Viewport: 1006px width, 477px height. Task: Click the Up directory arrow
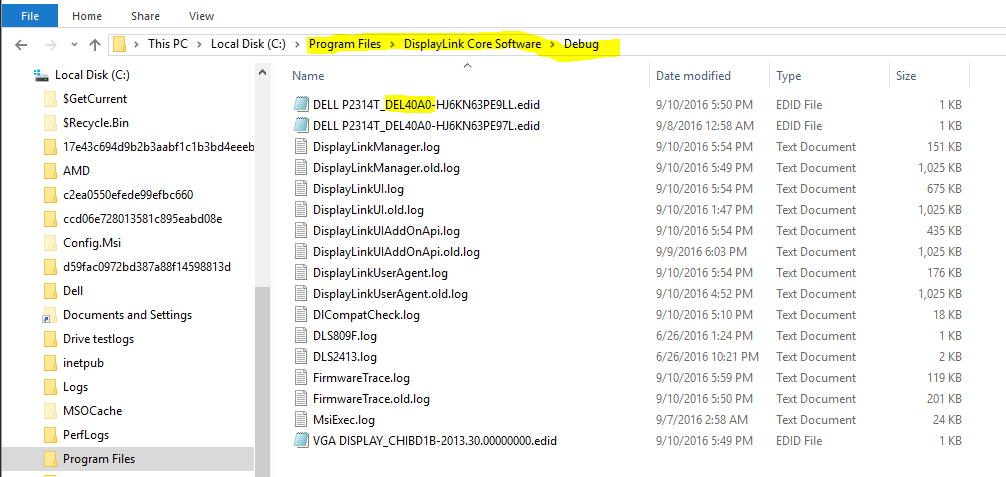click(x=95, y=45)
